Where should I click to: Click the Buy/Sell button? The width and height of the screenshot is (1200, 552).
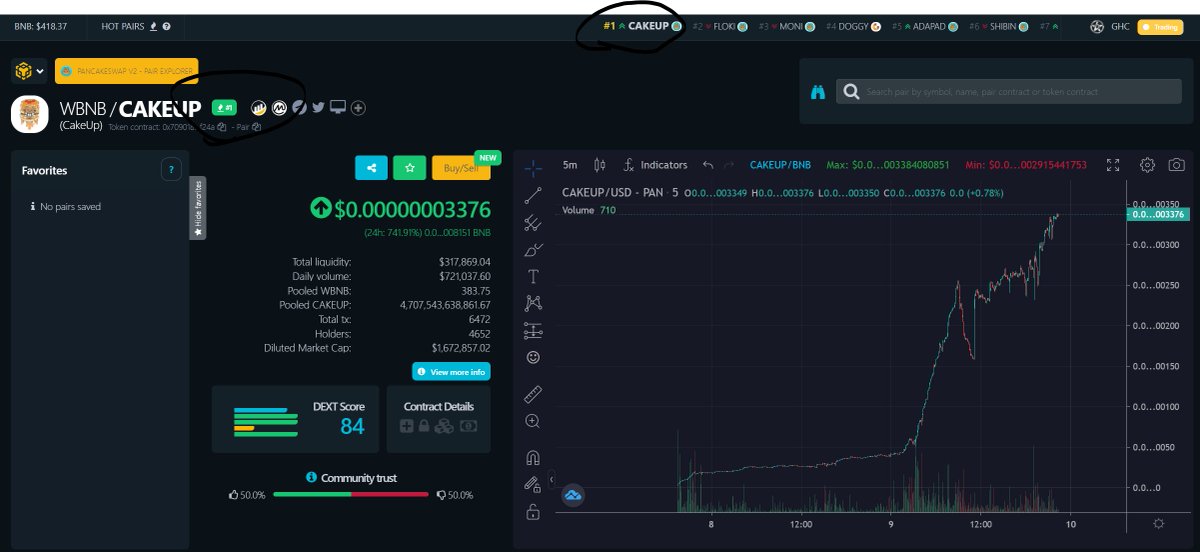tap(461, 168)
